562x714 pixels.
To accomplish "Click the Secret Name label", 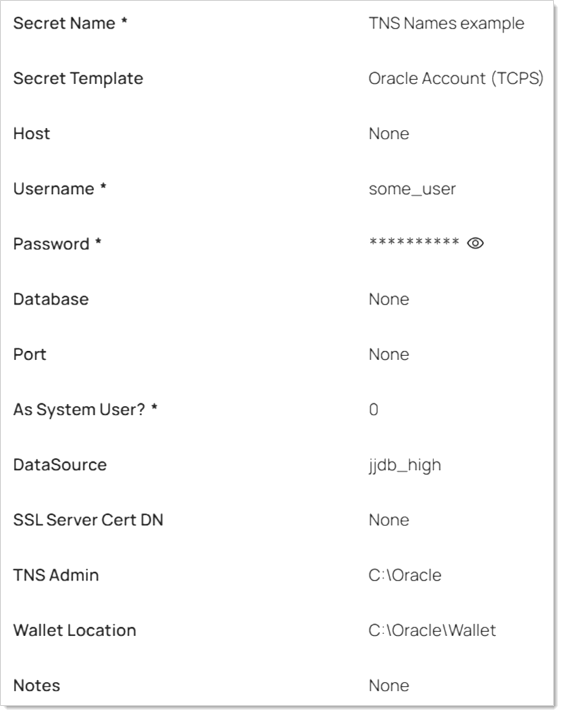I will point(70,23).
